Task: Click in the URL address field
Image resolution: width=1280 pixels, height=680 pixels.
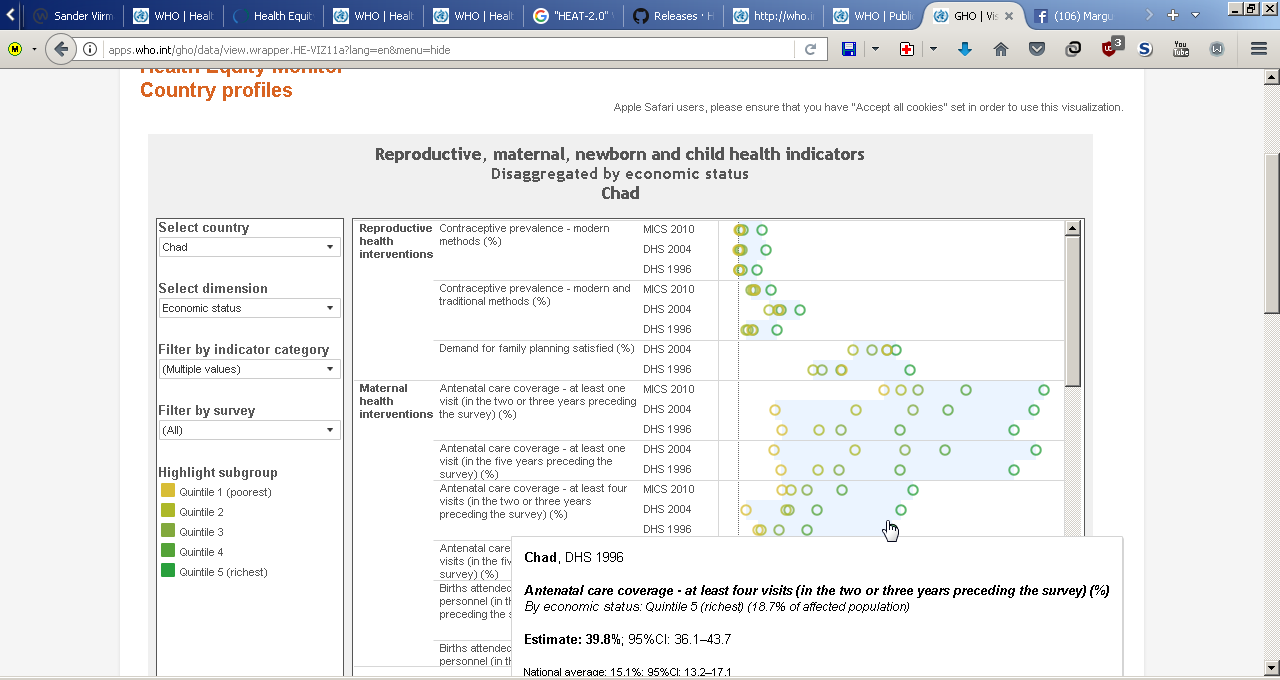Action: (x=450, y=49)
